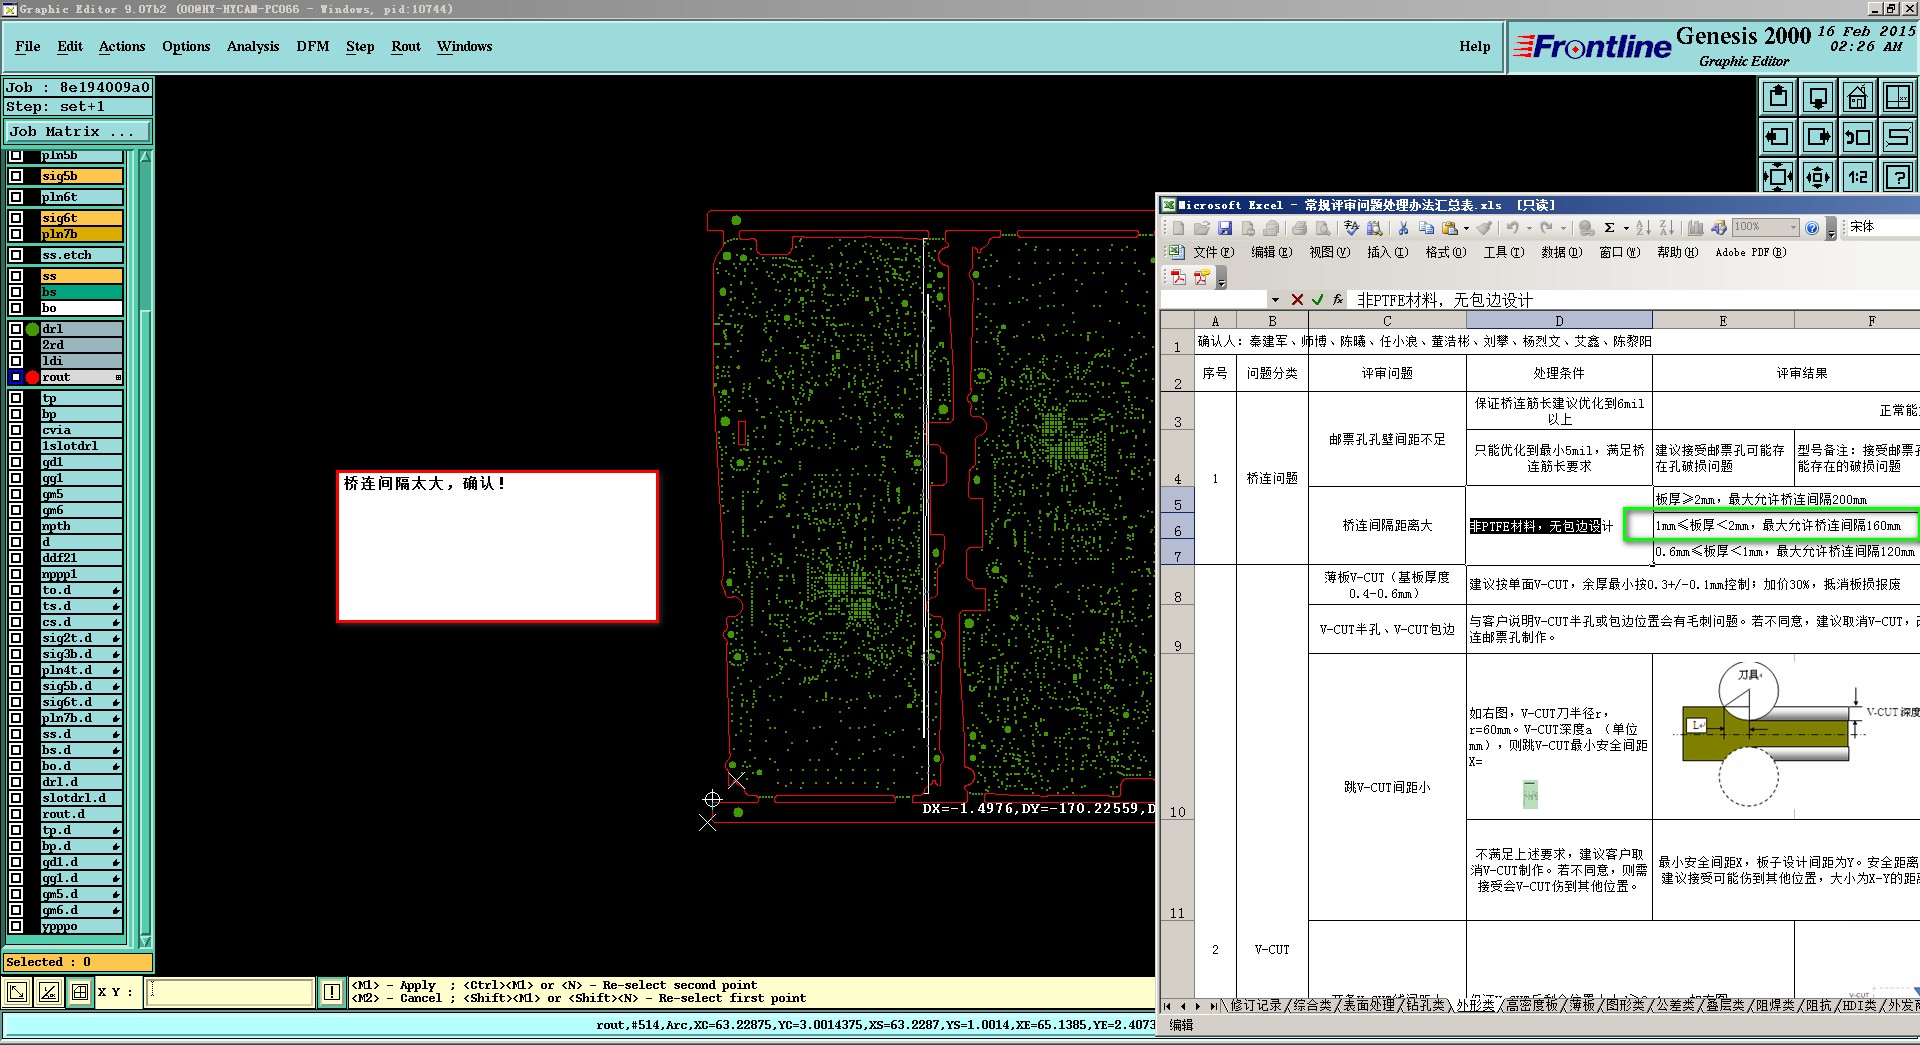
Task: Enable the sig5b layer checkbox
Action: [16, 176]
